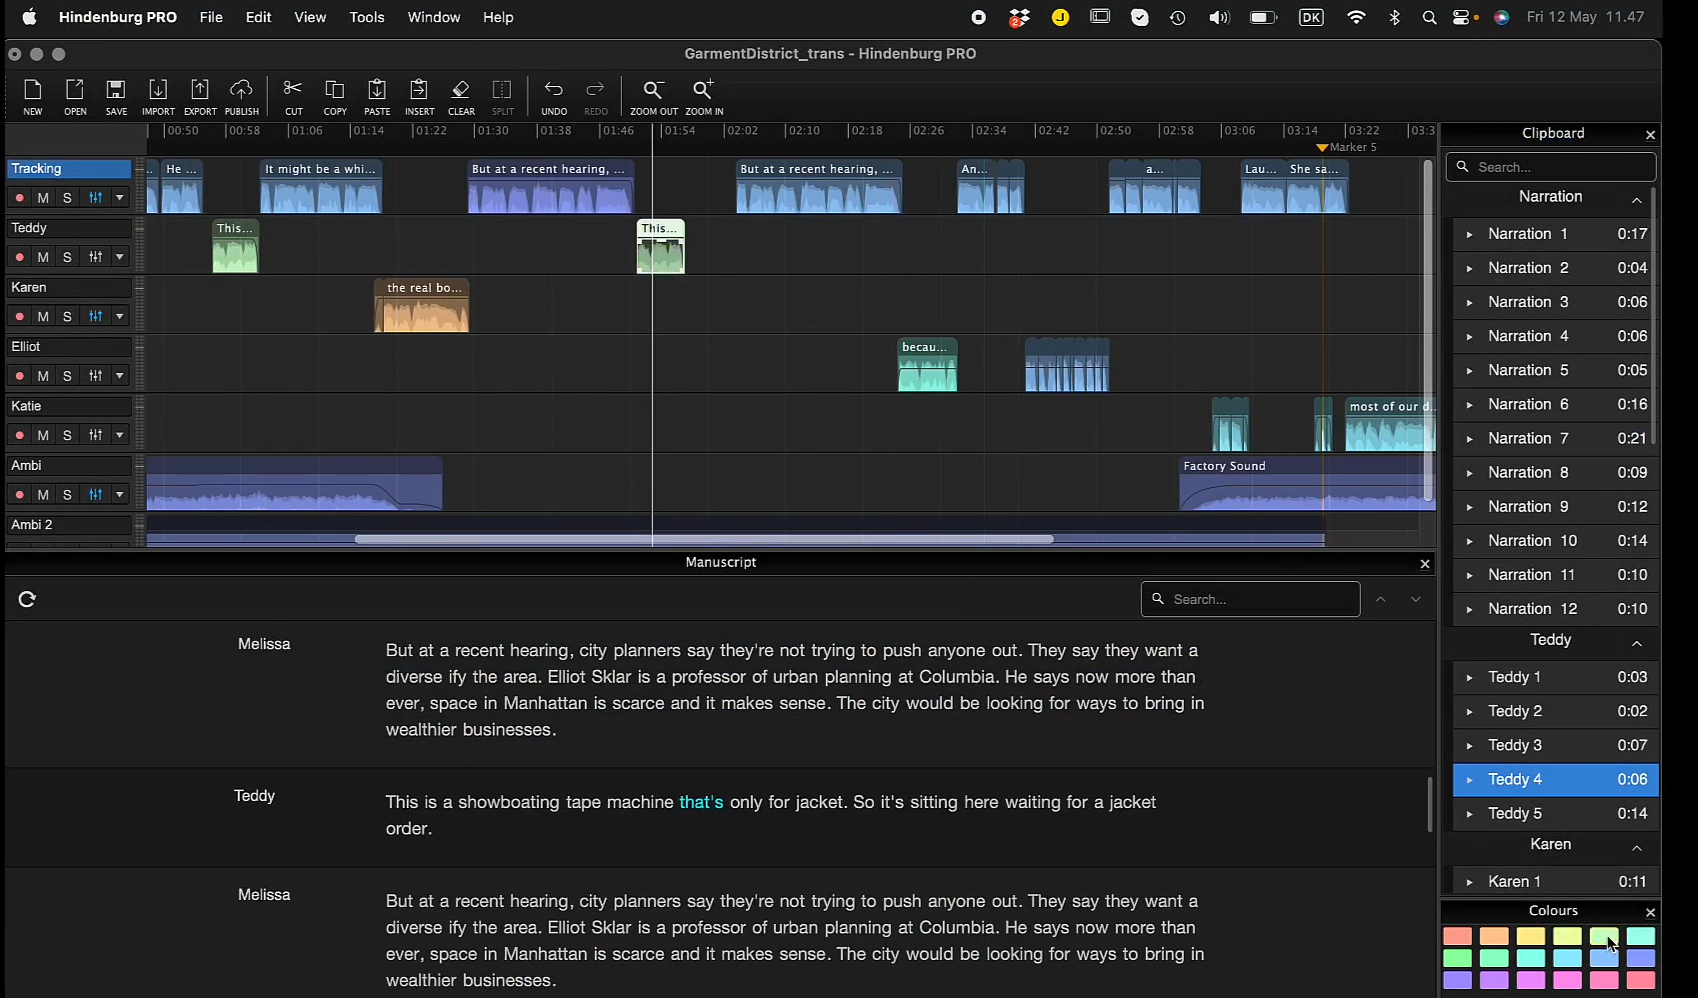This screenshot has width=1698, height=998.
Task: Save the session using SAVE icon
Action: pyautogui.click(x=116, y=97)
